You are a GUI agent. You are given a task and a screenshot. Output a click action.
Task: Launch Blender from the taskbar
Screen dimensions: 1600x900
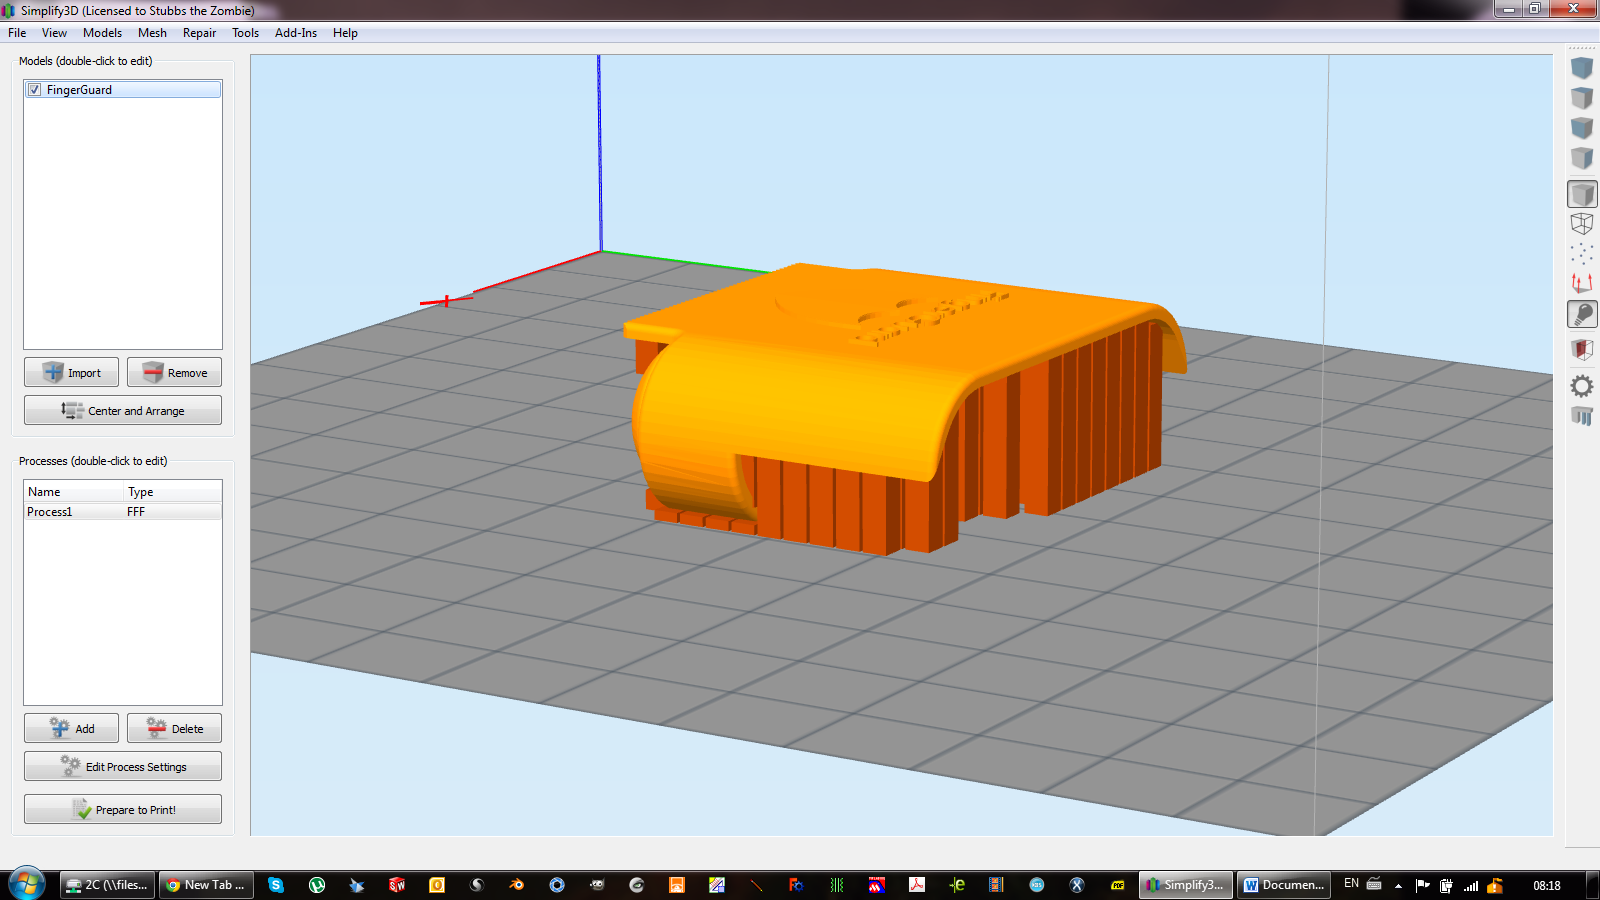point(517,885)
